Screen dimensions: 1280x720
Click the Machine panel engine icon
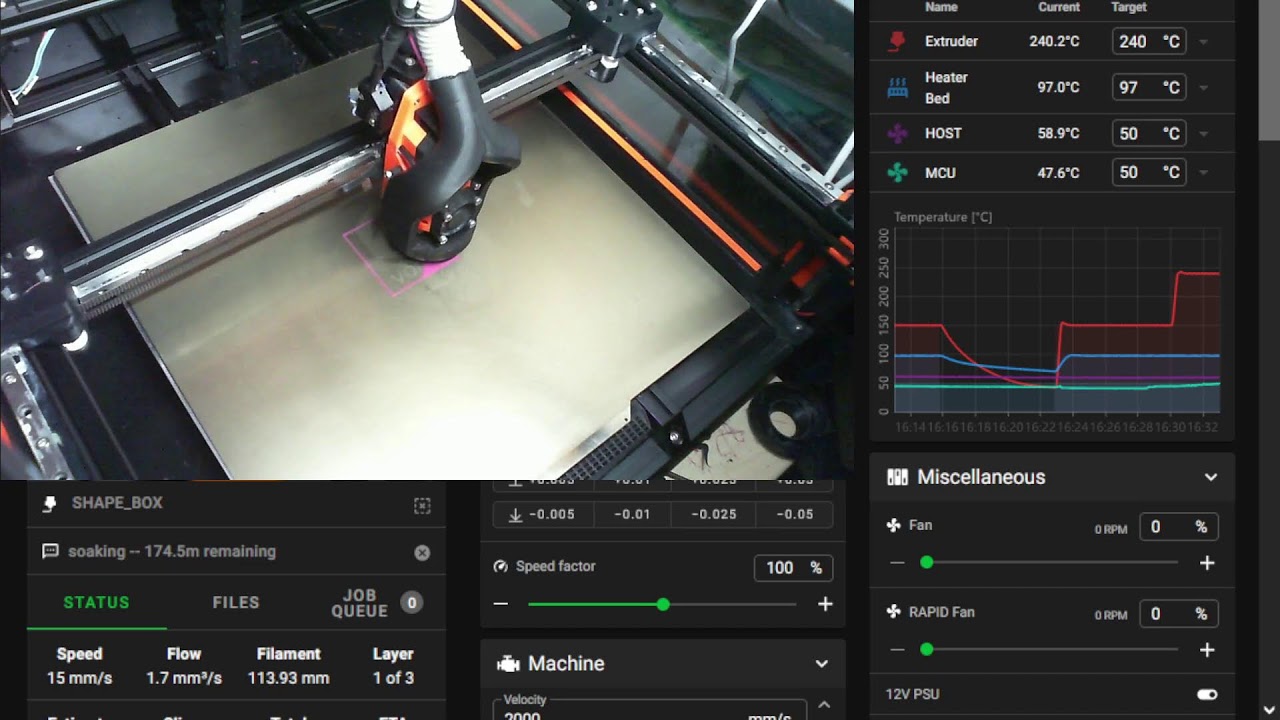point(508,663)
